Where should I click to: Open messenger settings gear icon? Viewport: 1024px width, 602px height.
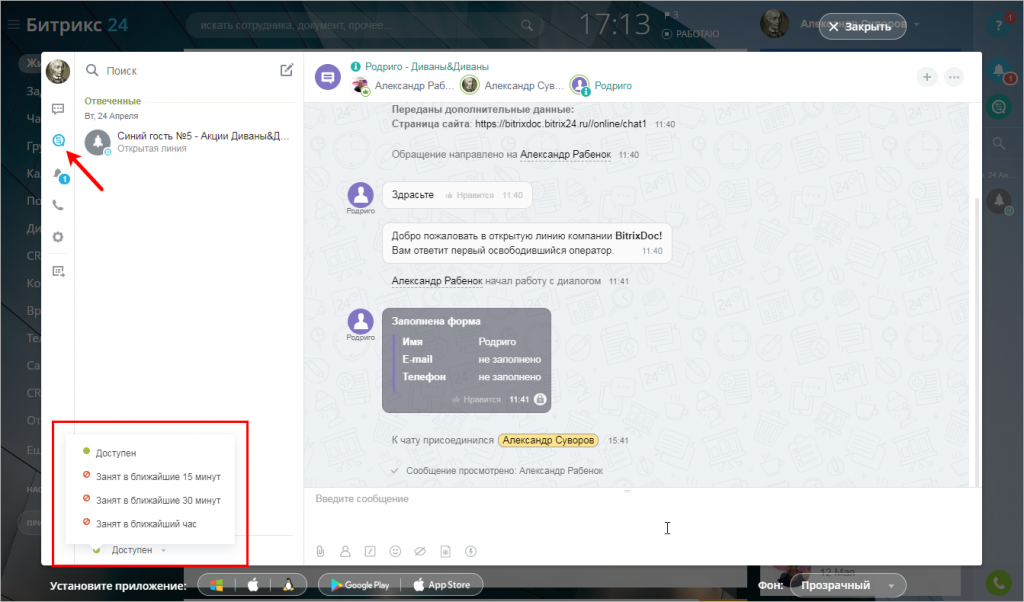[x=58, y=237]
